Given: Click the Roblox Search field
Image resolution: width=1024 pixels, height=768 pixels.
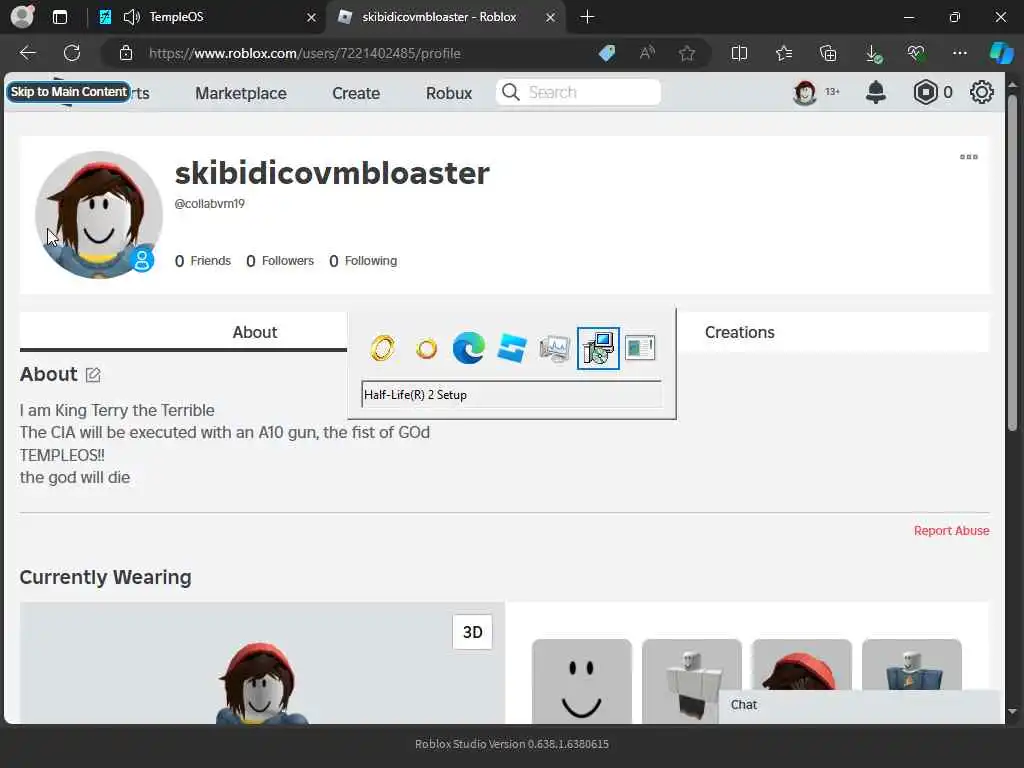Looking at the screenshot, I should [x=579, y=92].
